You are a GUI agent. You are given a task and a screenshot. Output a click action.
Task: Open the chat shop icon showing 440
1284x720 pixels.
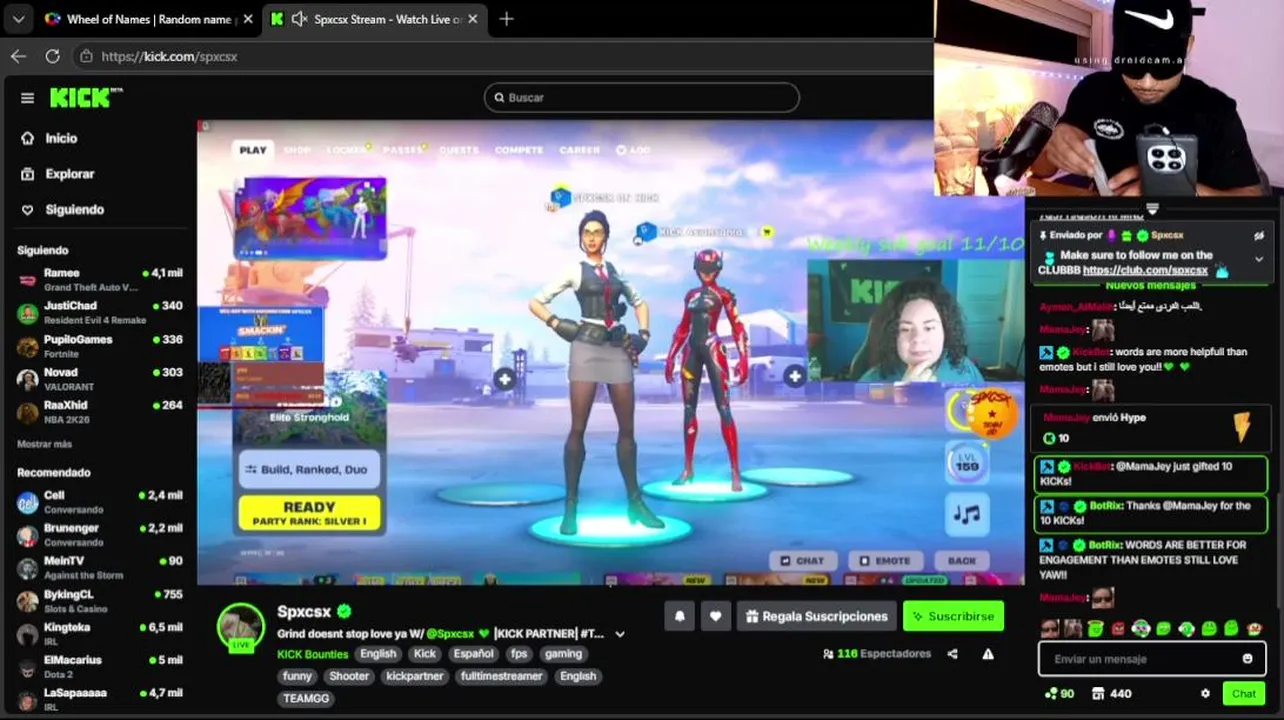pyautogui.click(x=1111, y=694)
